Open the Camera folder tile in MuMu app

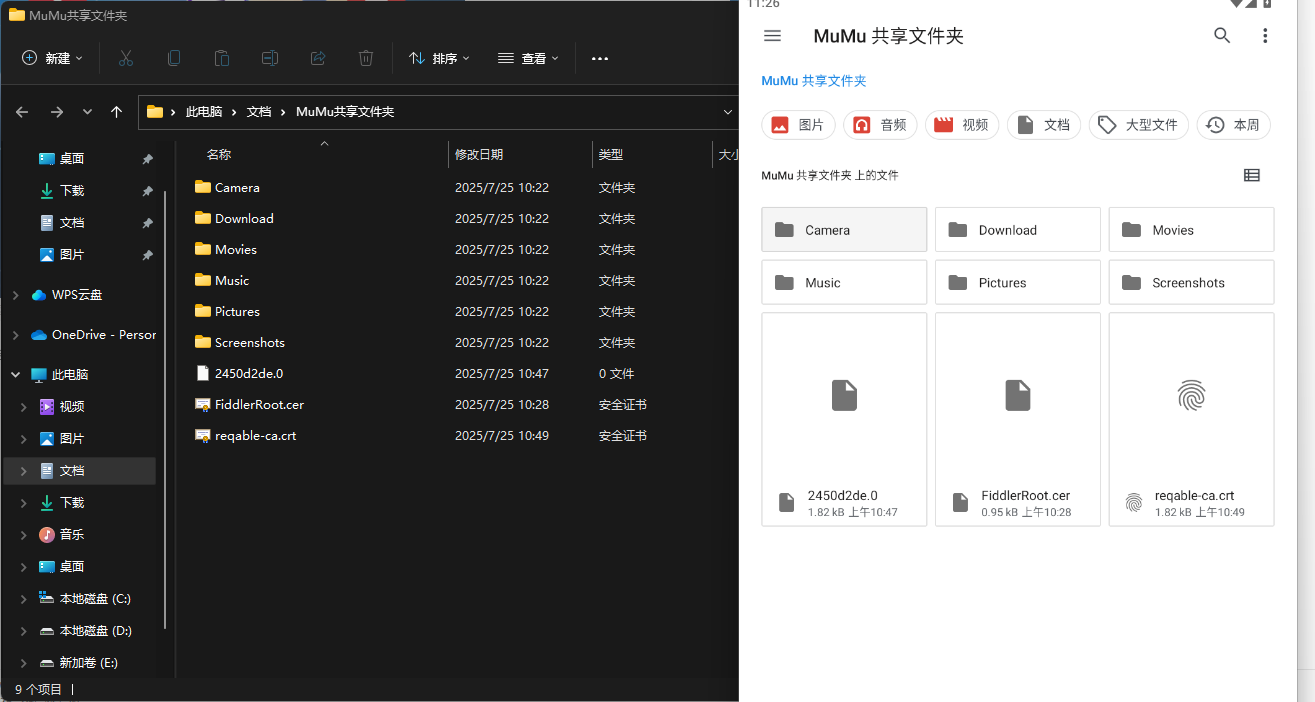(844, 230)
